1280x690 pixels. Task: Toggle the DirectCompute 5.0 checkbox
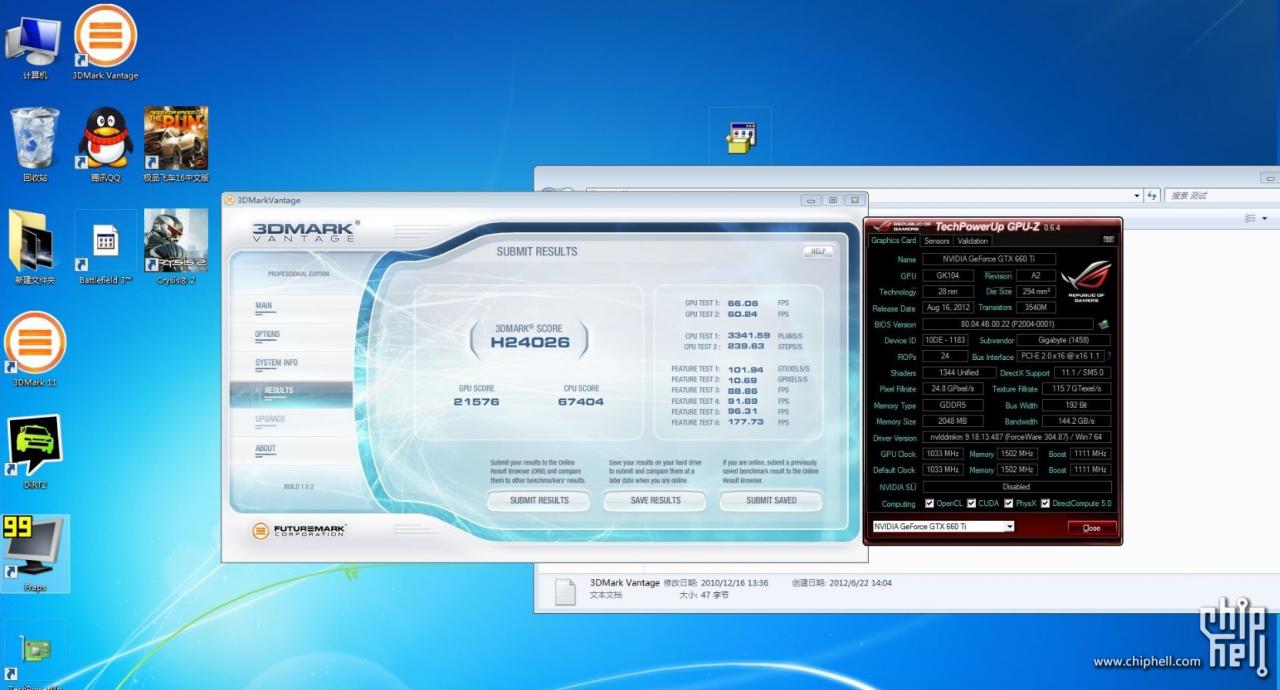1045,503
